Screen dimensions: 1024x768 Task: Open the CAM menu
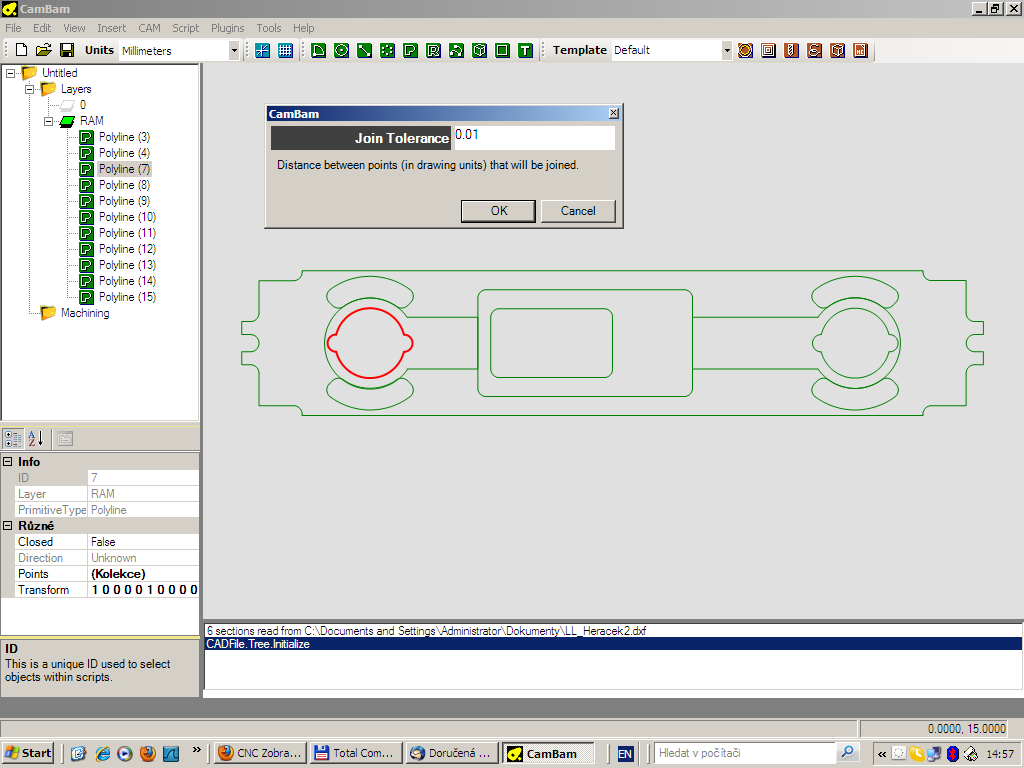(149, 28)
